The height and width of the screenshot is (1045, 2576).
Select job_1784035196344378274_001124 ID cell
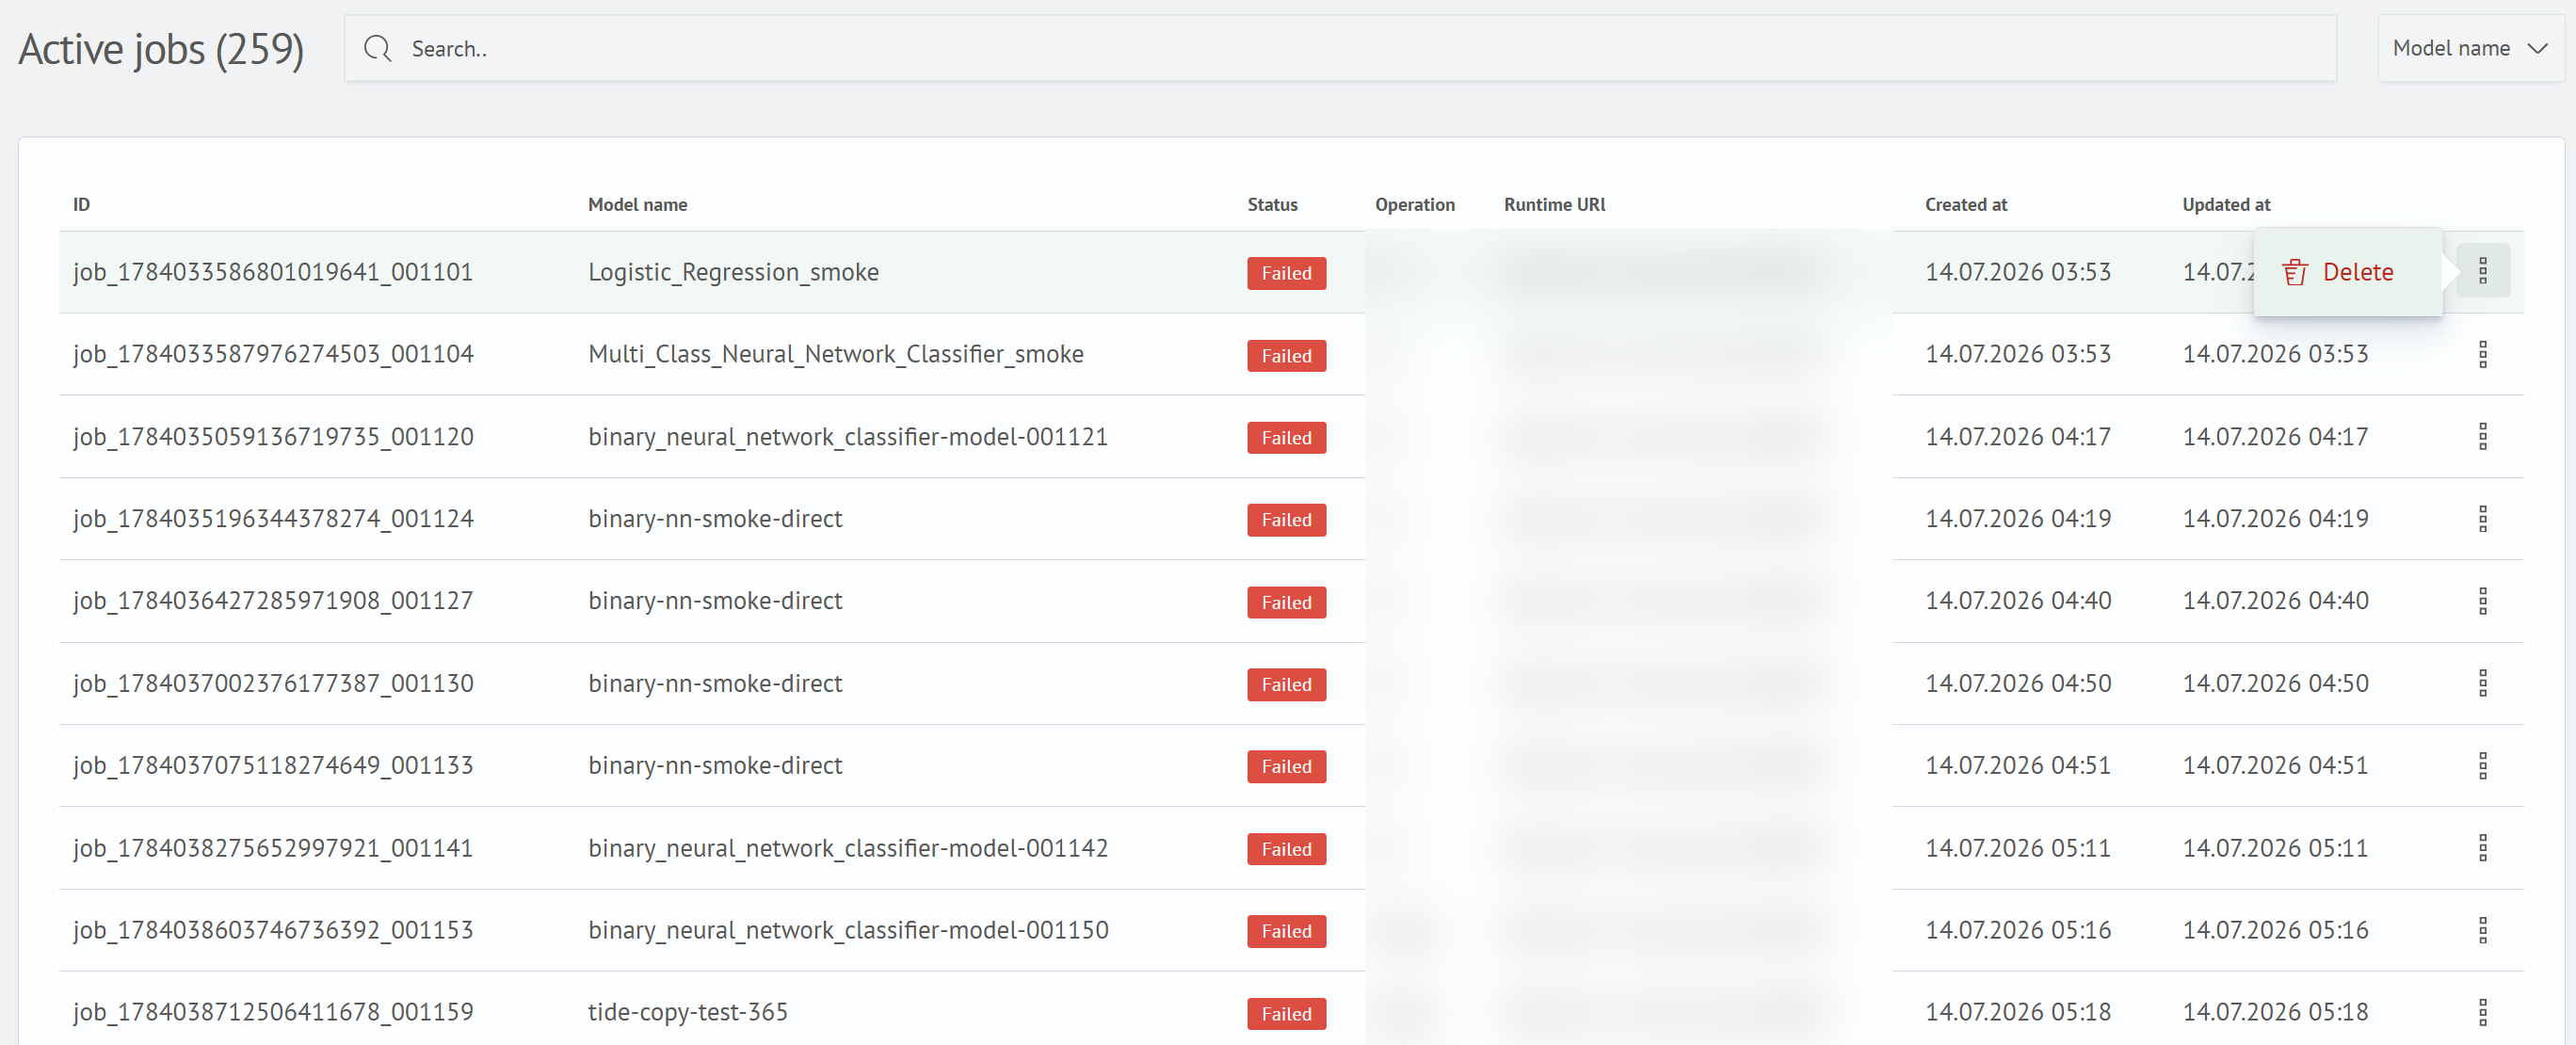click(x=272, y=519)
